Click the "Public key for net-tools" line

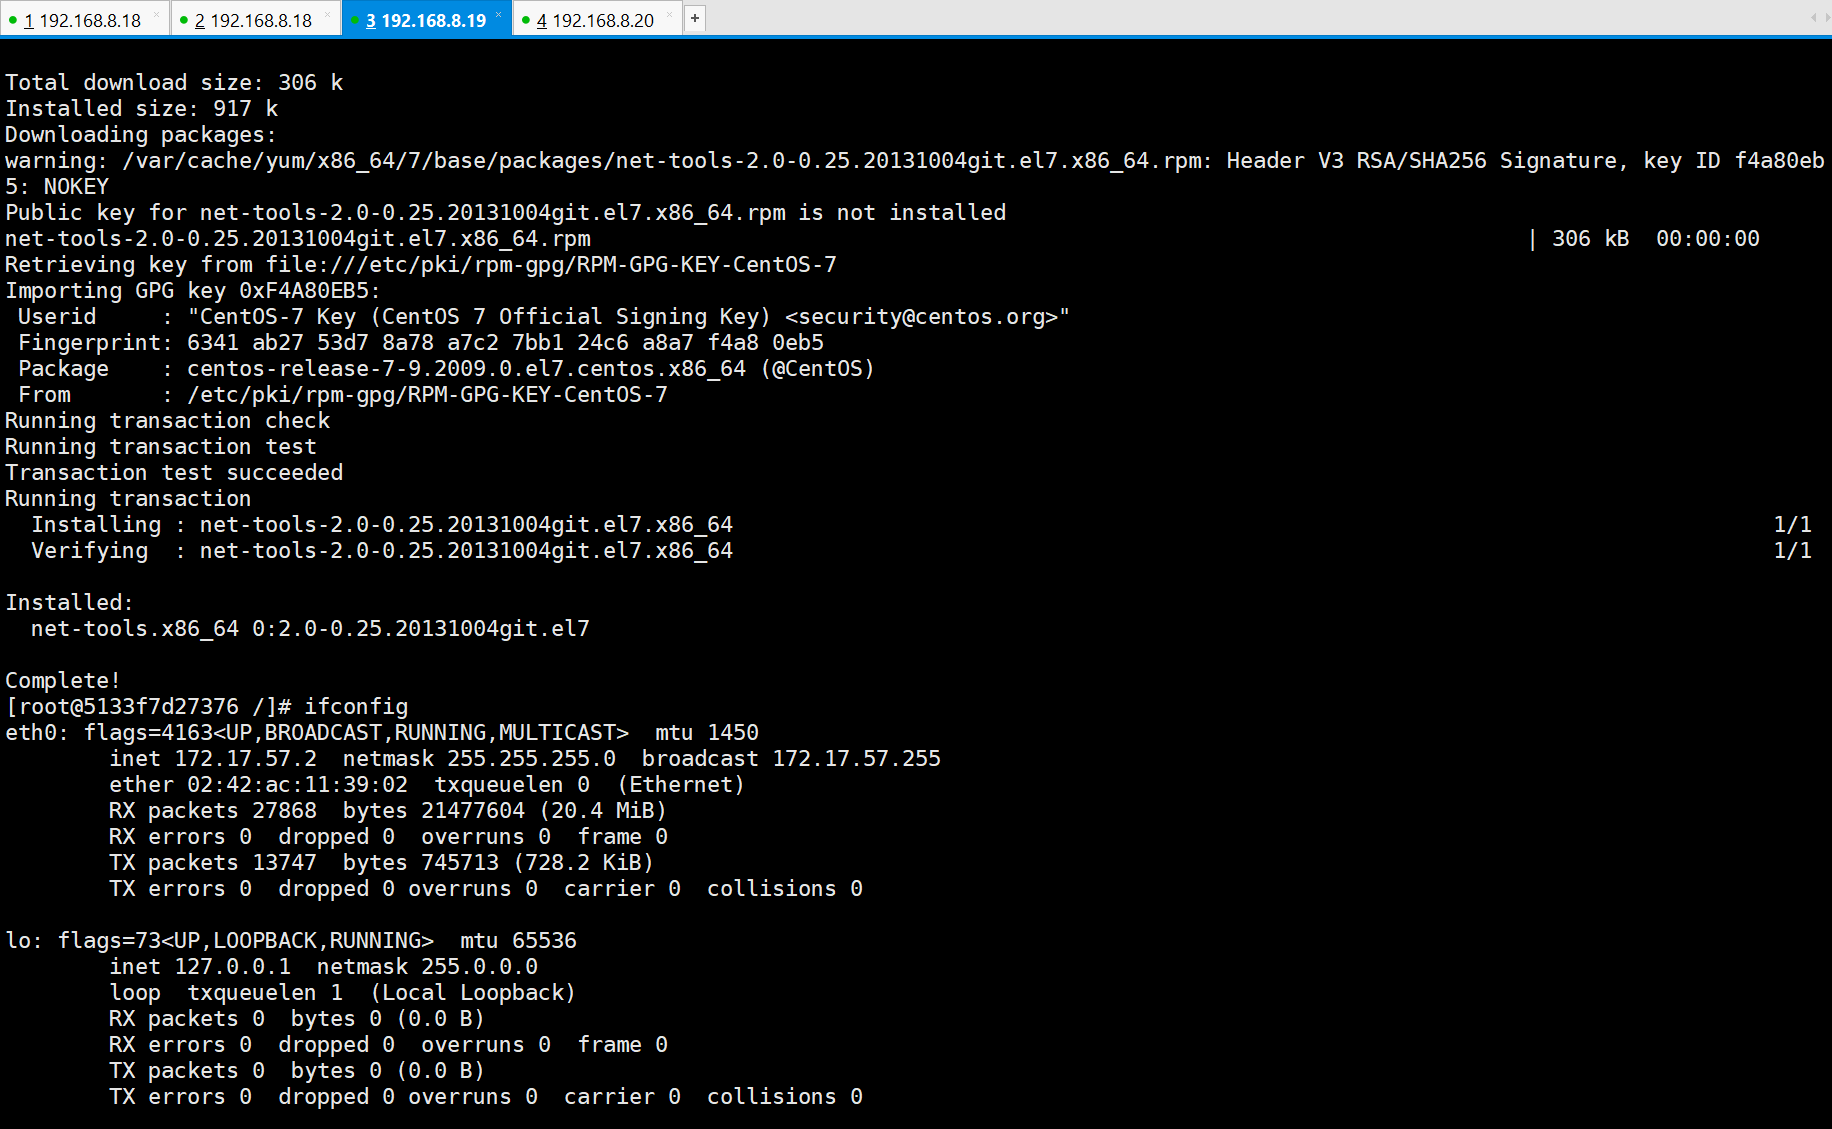[506, 213]
